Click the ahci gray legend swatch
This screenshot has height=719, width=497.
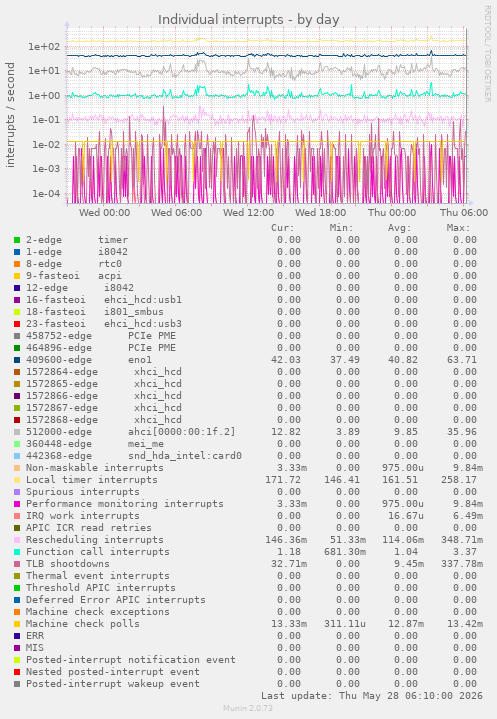click(x=17, y=432)
